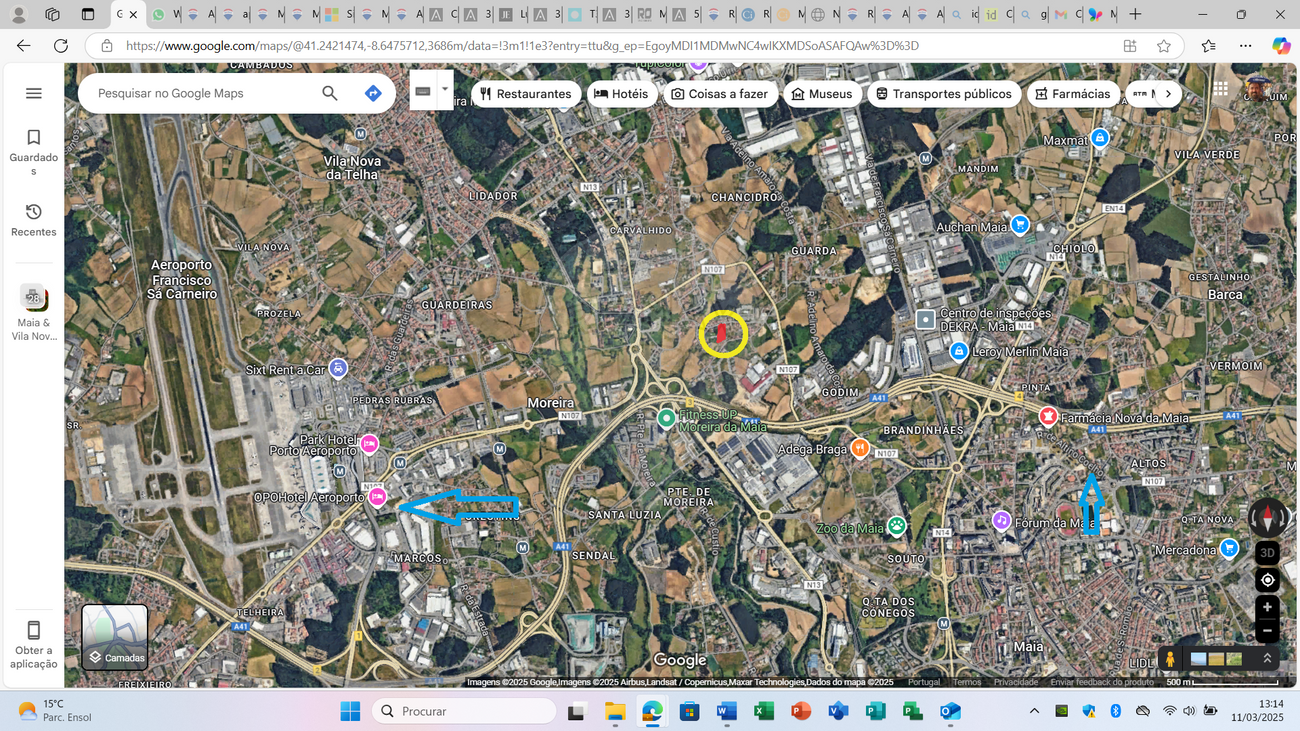Select the Farmácia Nova da Maia pin
This screenshot has height=731, width=1300.
click(x=1048, y=417)
